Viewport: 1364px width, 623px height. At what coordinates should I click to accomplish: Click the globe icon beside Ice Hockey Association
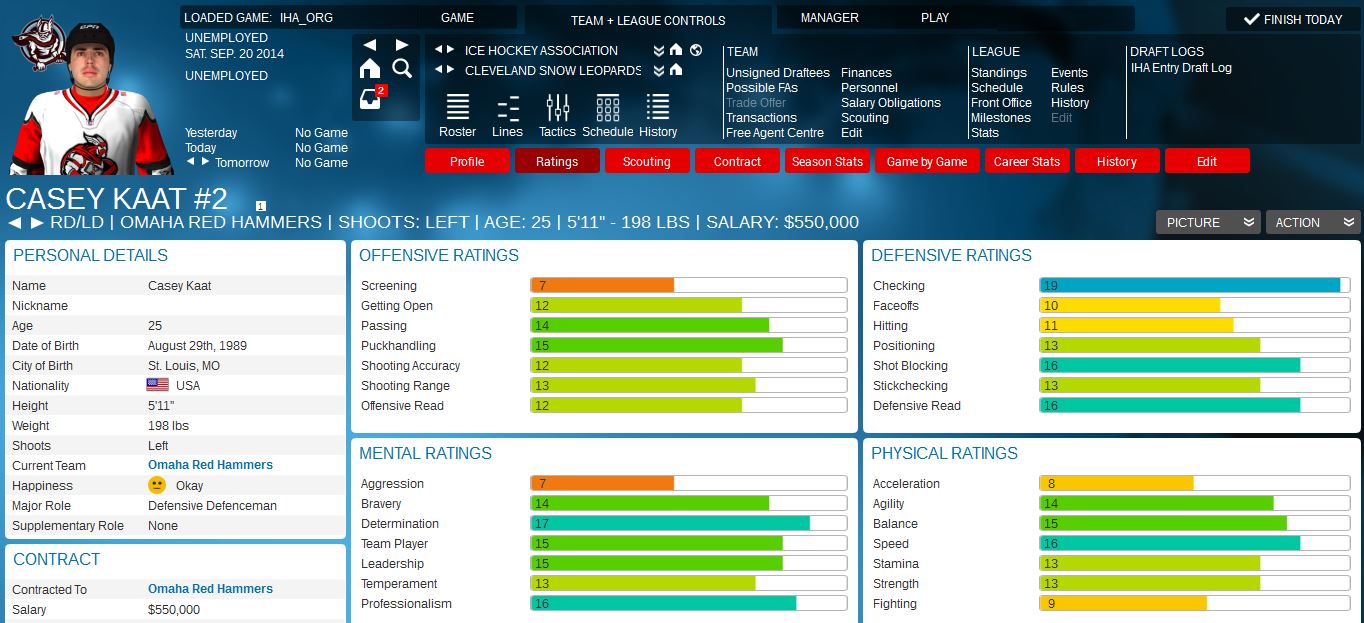tap(696, 50)
